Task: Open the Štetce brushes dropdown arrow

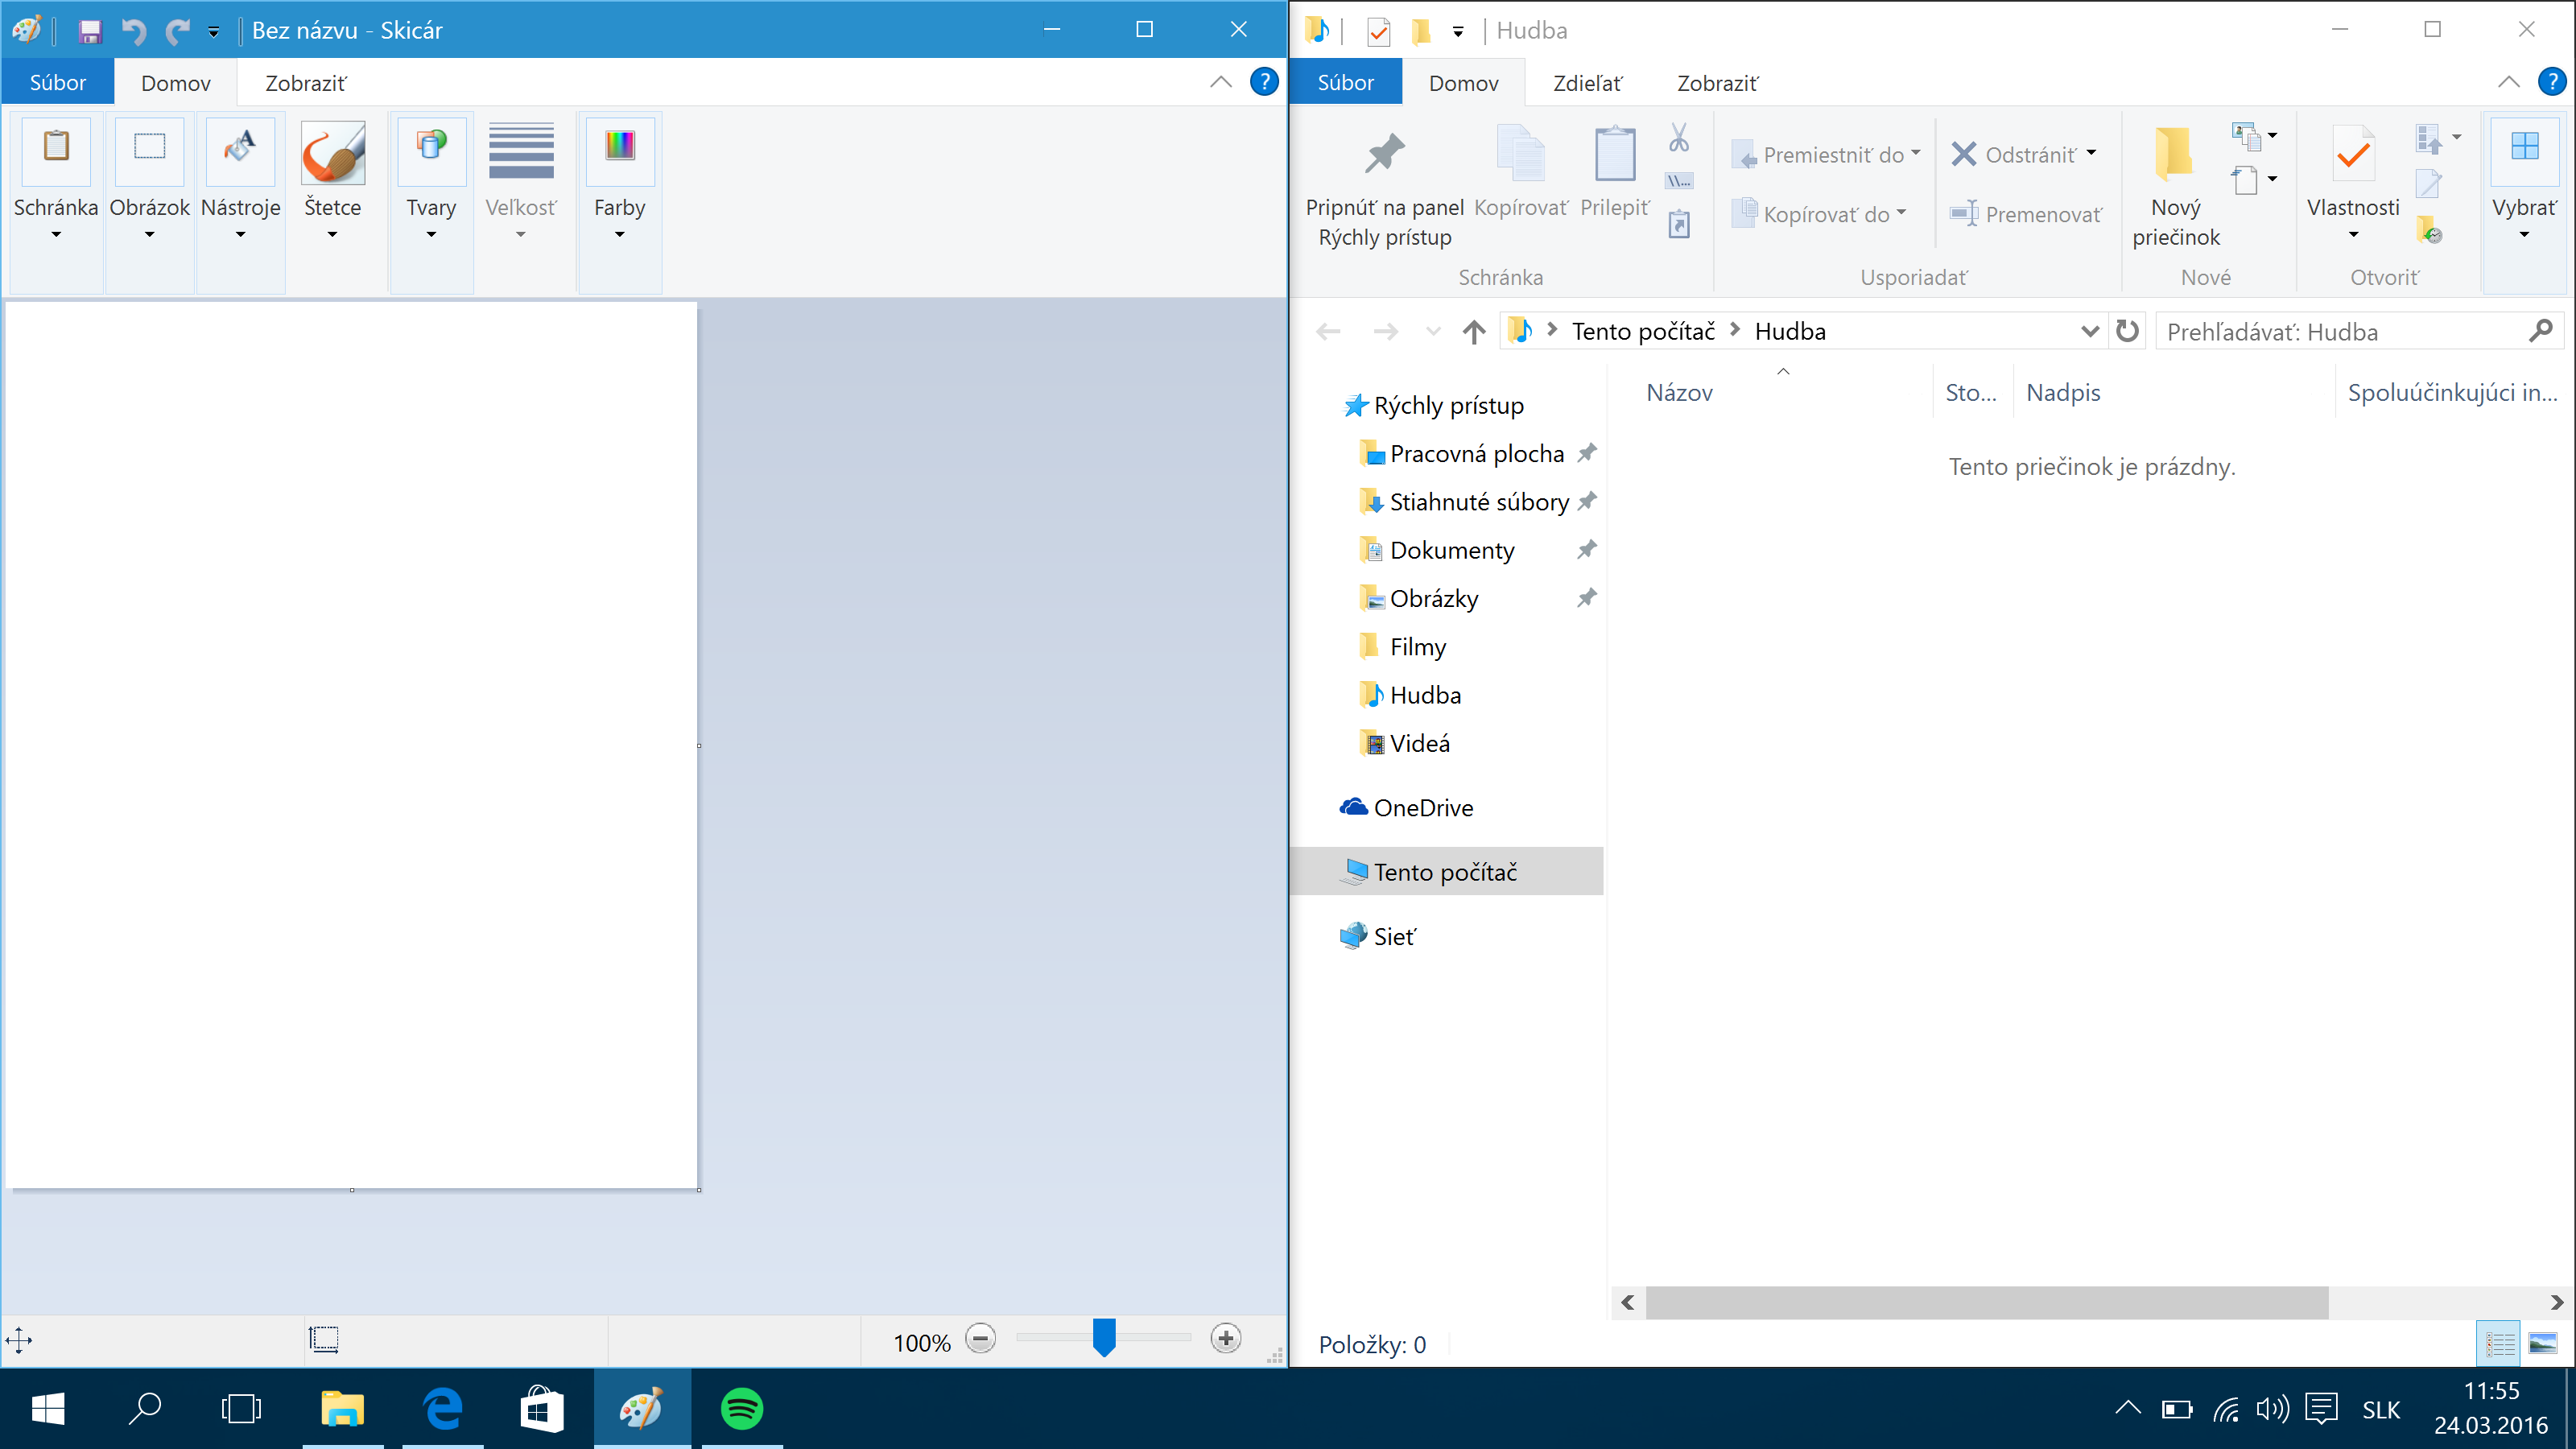Action: point(333,235)
